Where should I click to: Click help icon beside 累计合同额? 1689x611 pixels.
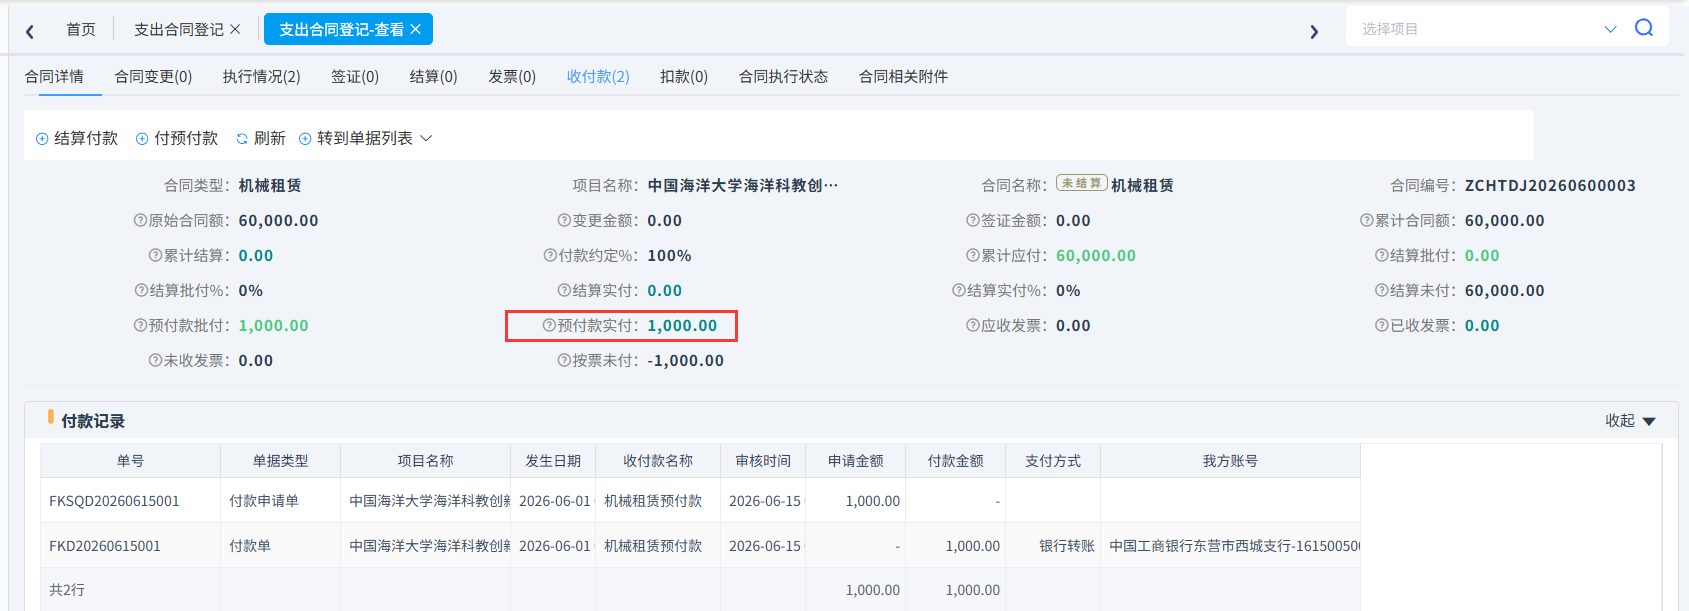click(1367, 221)
